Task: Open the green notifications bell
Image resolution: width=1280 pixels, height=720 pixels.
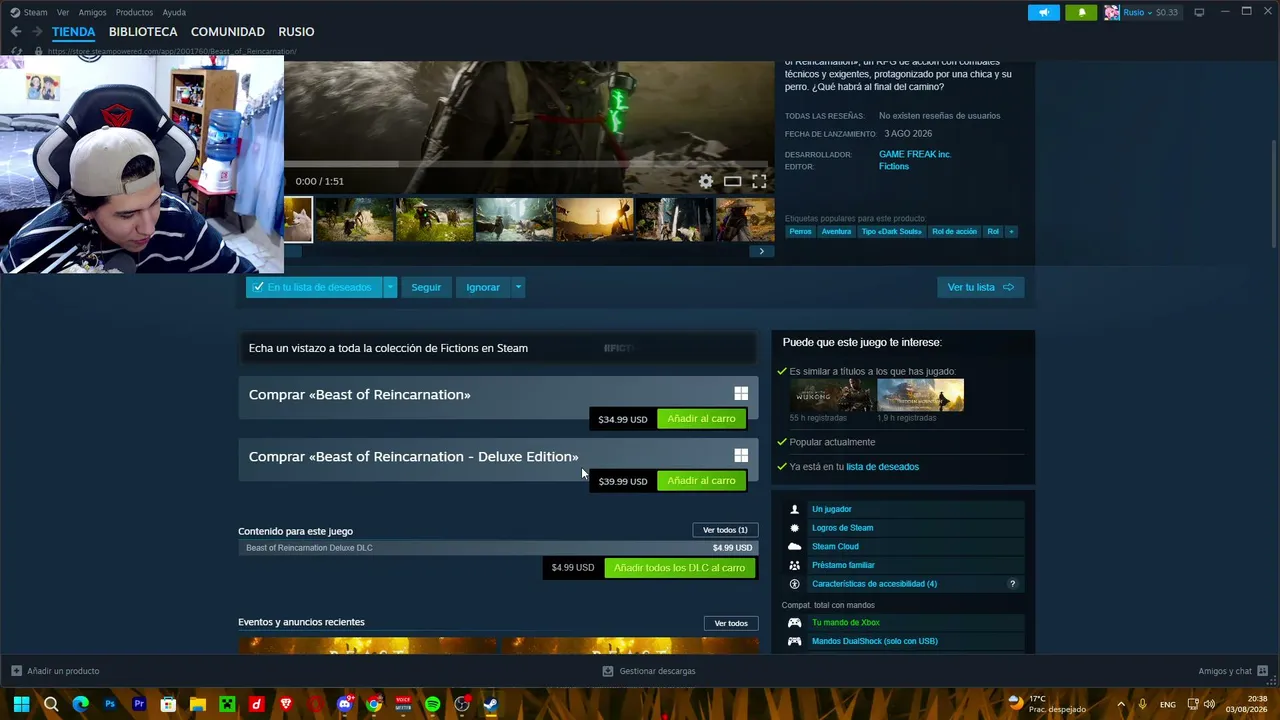Action: click(1081, 12)
